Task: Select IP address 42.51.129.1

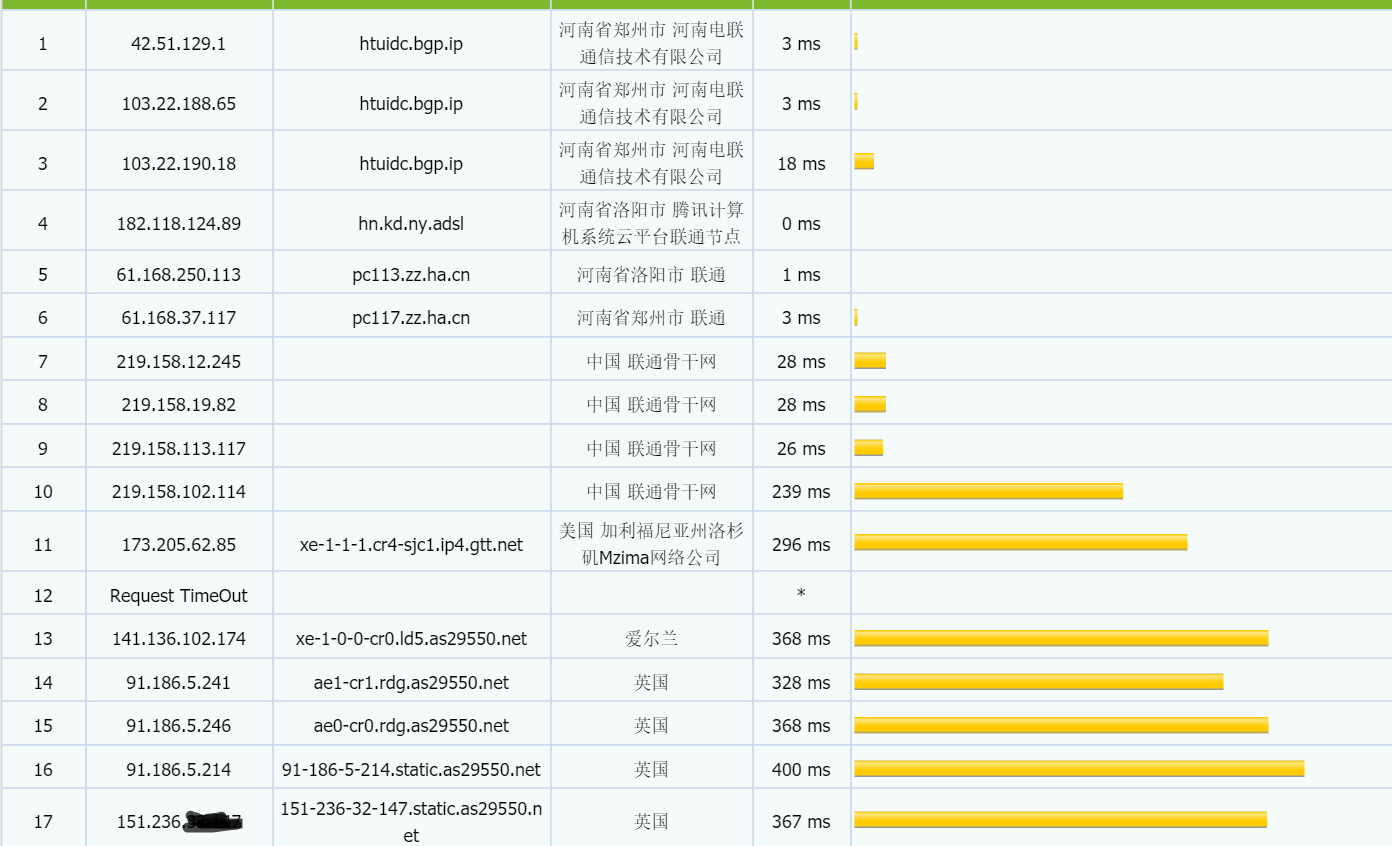Action: [178, 44]
